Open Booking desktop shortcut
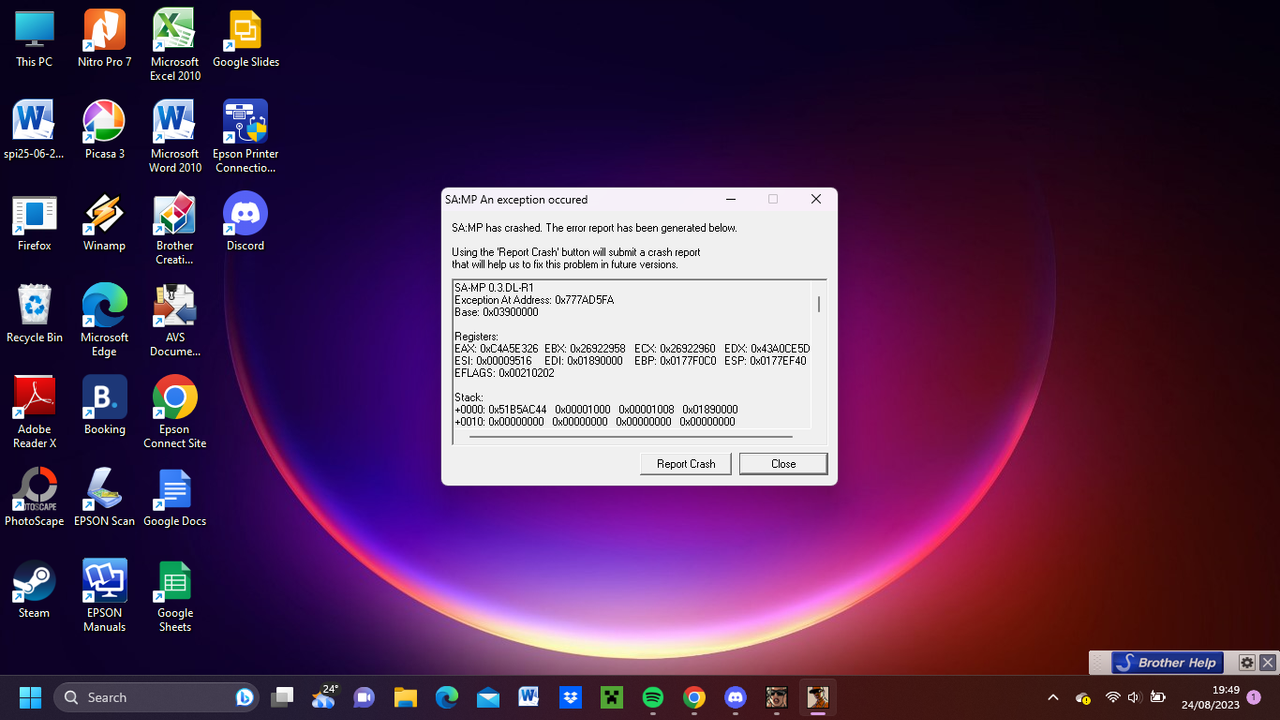The height and width of the screenshot is (720, 1280). pos(104,405)
